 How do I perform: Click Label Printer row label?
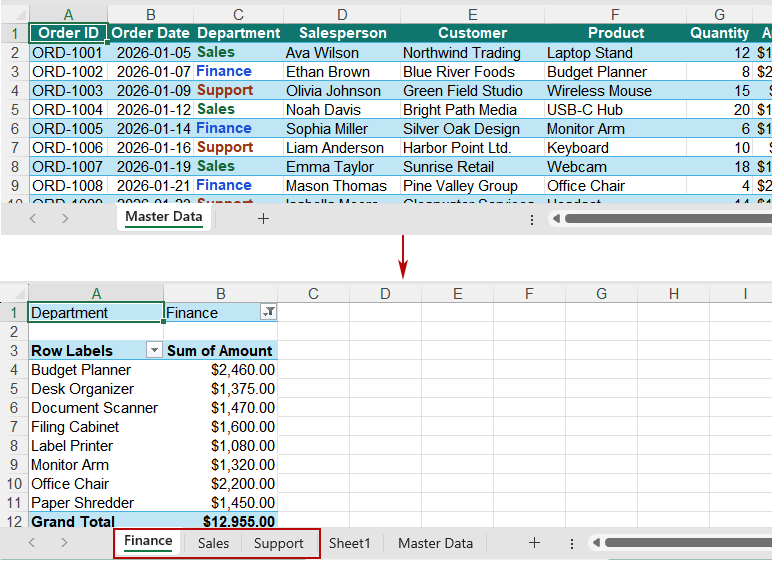pyautogui.click(x=96, y=446)
